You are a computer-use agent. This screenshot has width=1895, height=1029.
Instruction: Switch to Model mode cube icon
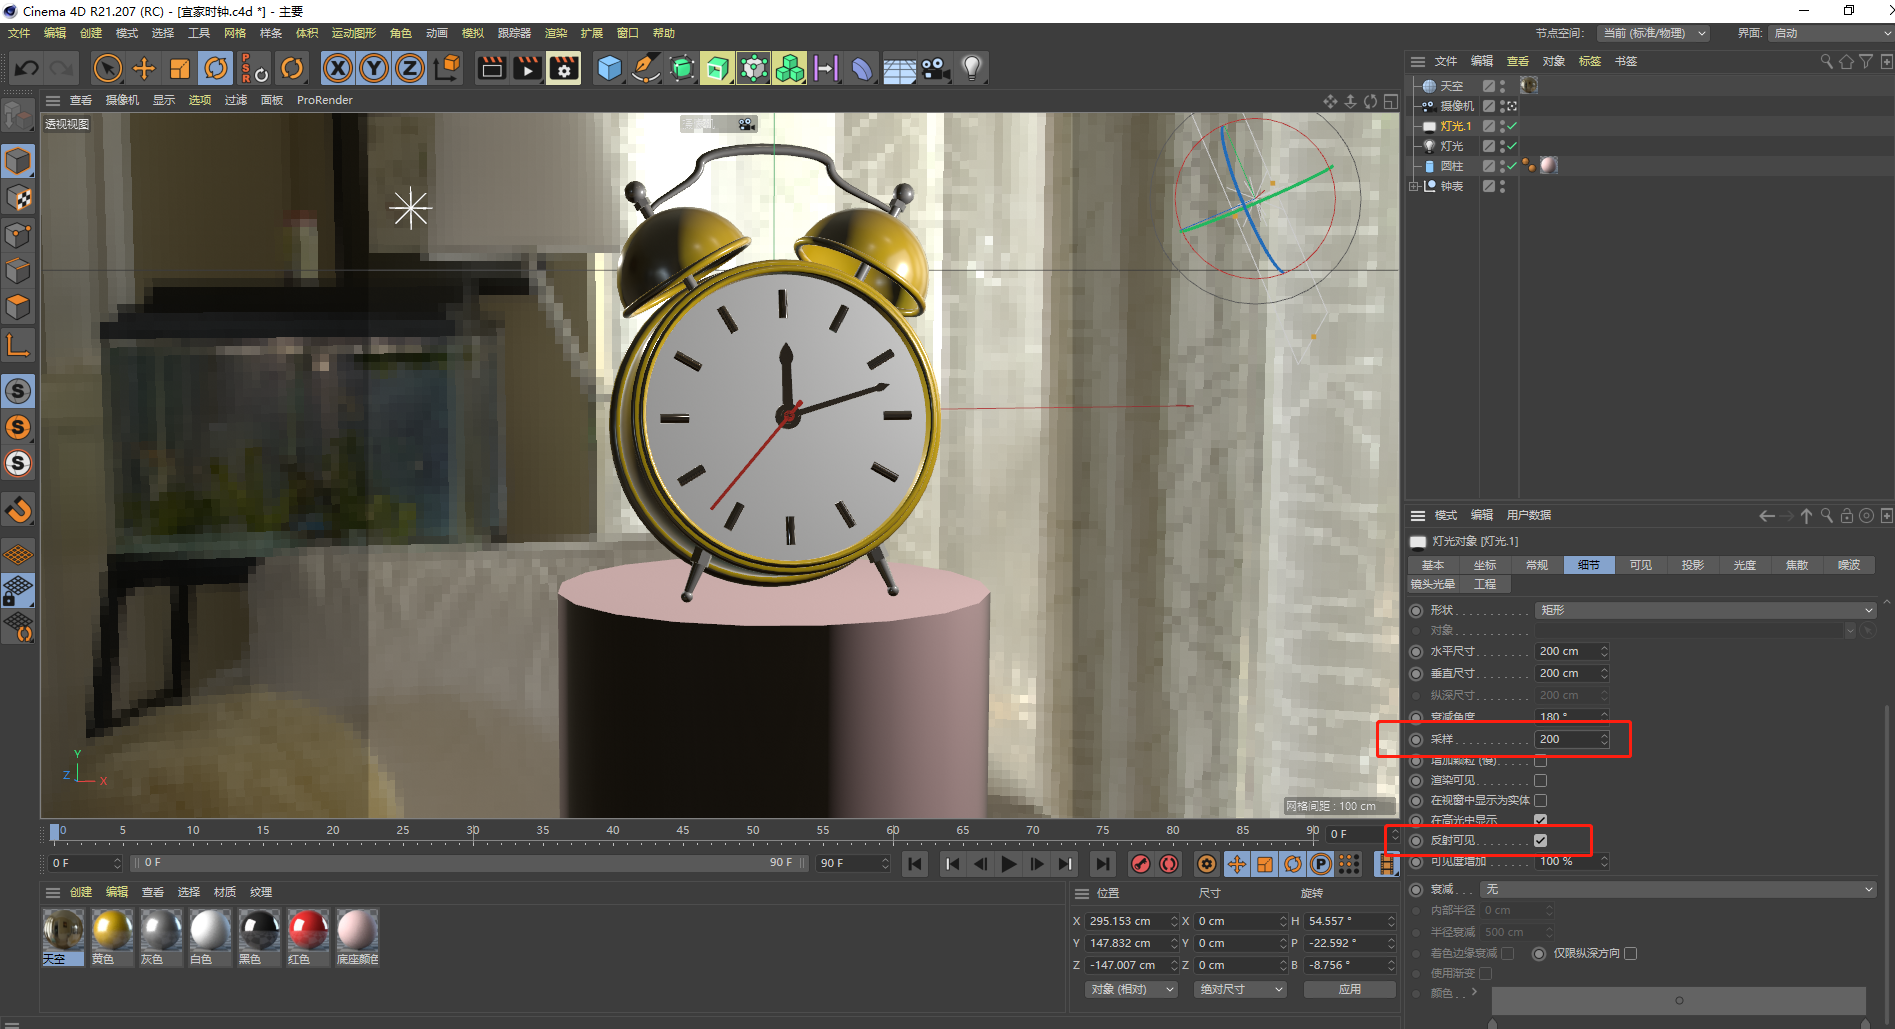pos(18,160)
